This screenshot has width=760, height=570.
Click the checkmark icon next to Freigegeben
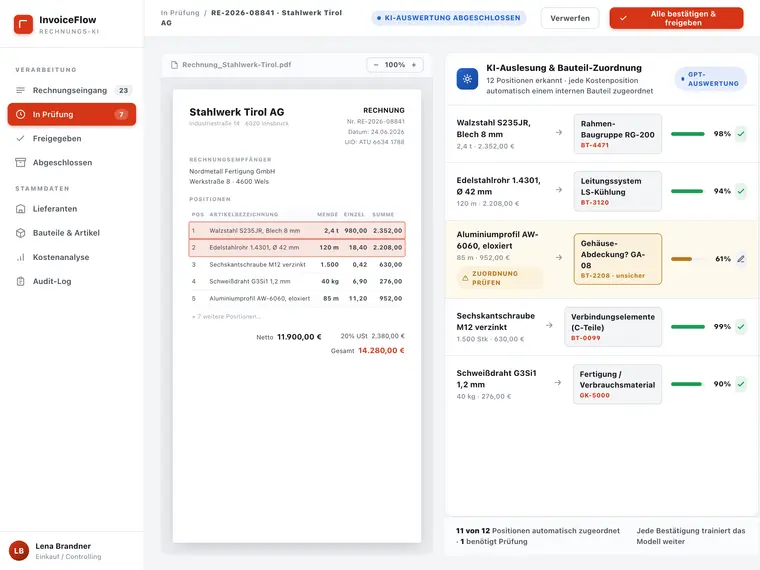(20, 138)
